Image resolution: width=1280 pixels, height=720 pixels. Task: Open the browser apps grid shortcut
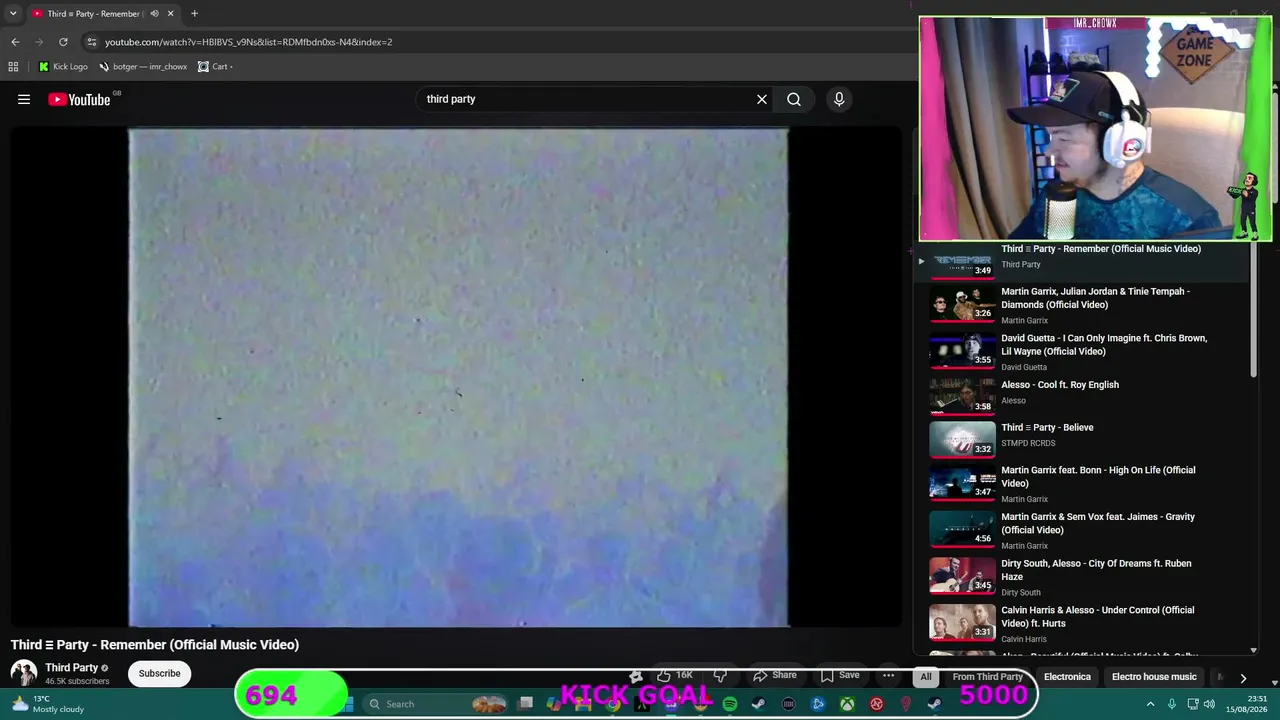pyautogui.click(x=13, y=67)
